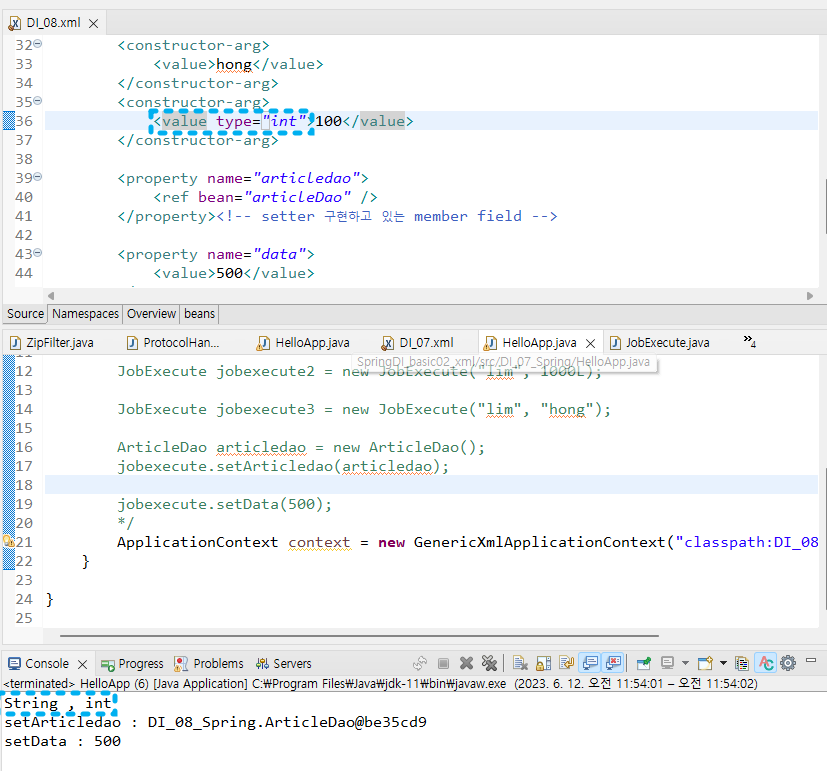Show hidden editor tabs overflow list

click(x=749, y=341)
